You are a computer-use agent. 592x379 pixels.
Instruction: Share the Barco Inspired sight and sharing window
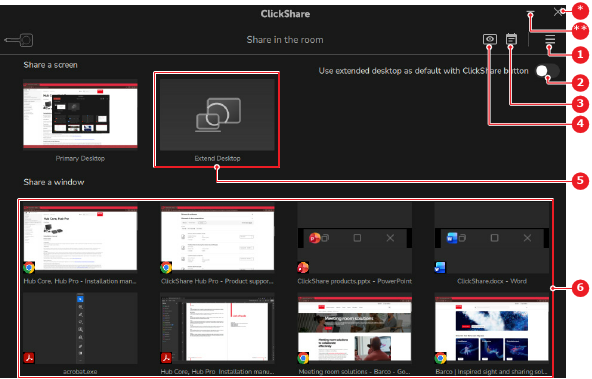click(x=492, y=333)
